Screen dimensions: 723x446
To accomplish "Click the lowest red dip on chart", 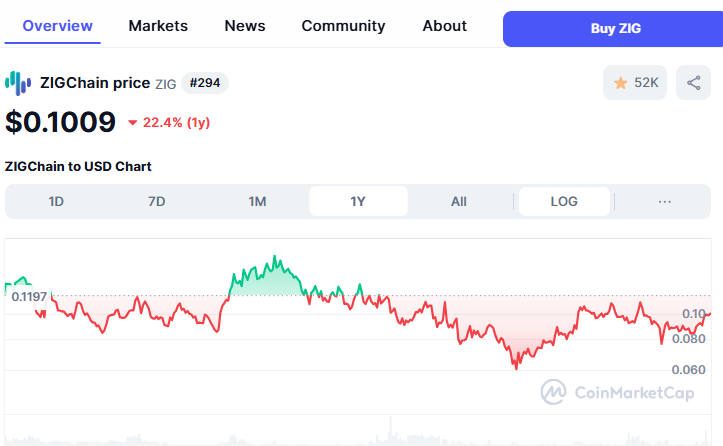I will click(x=516, y=368).
